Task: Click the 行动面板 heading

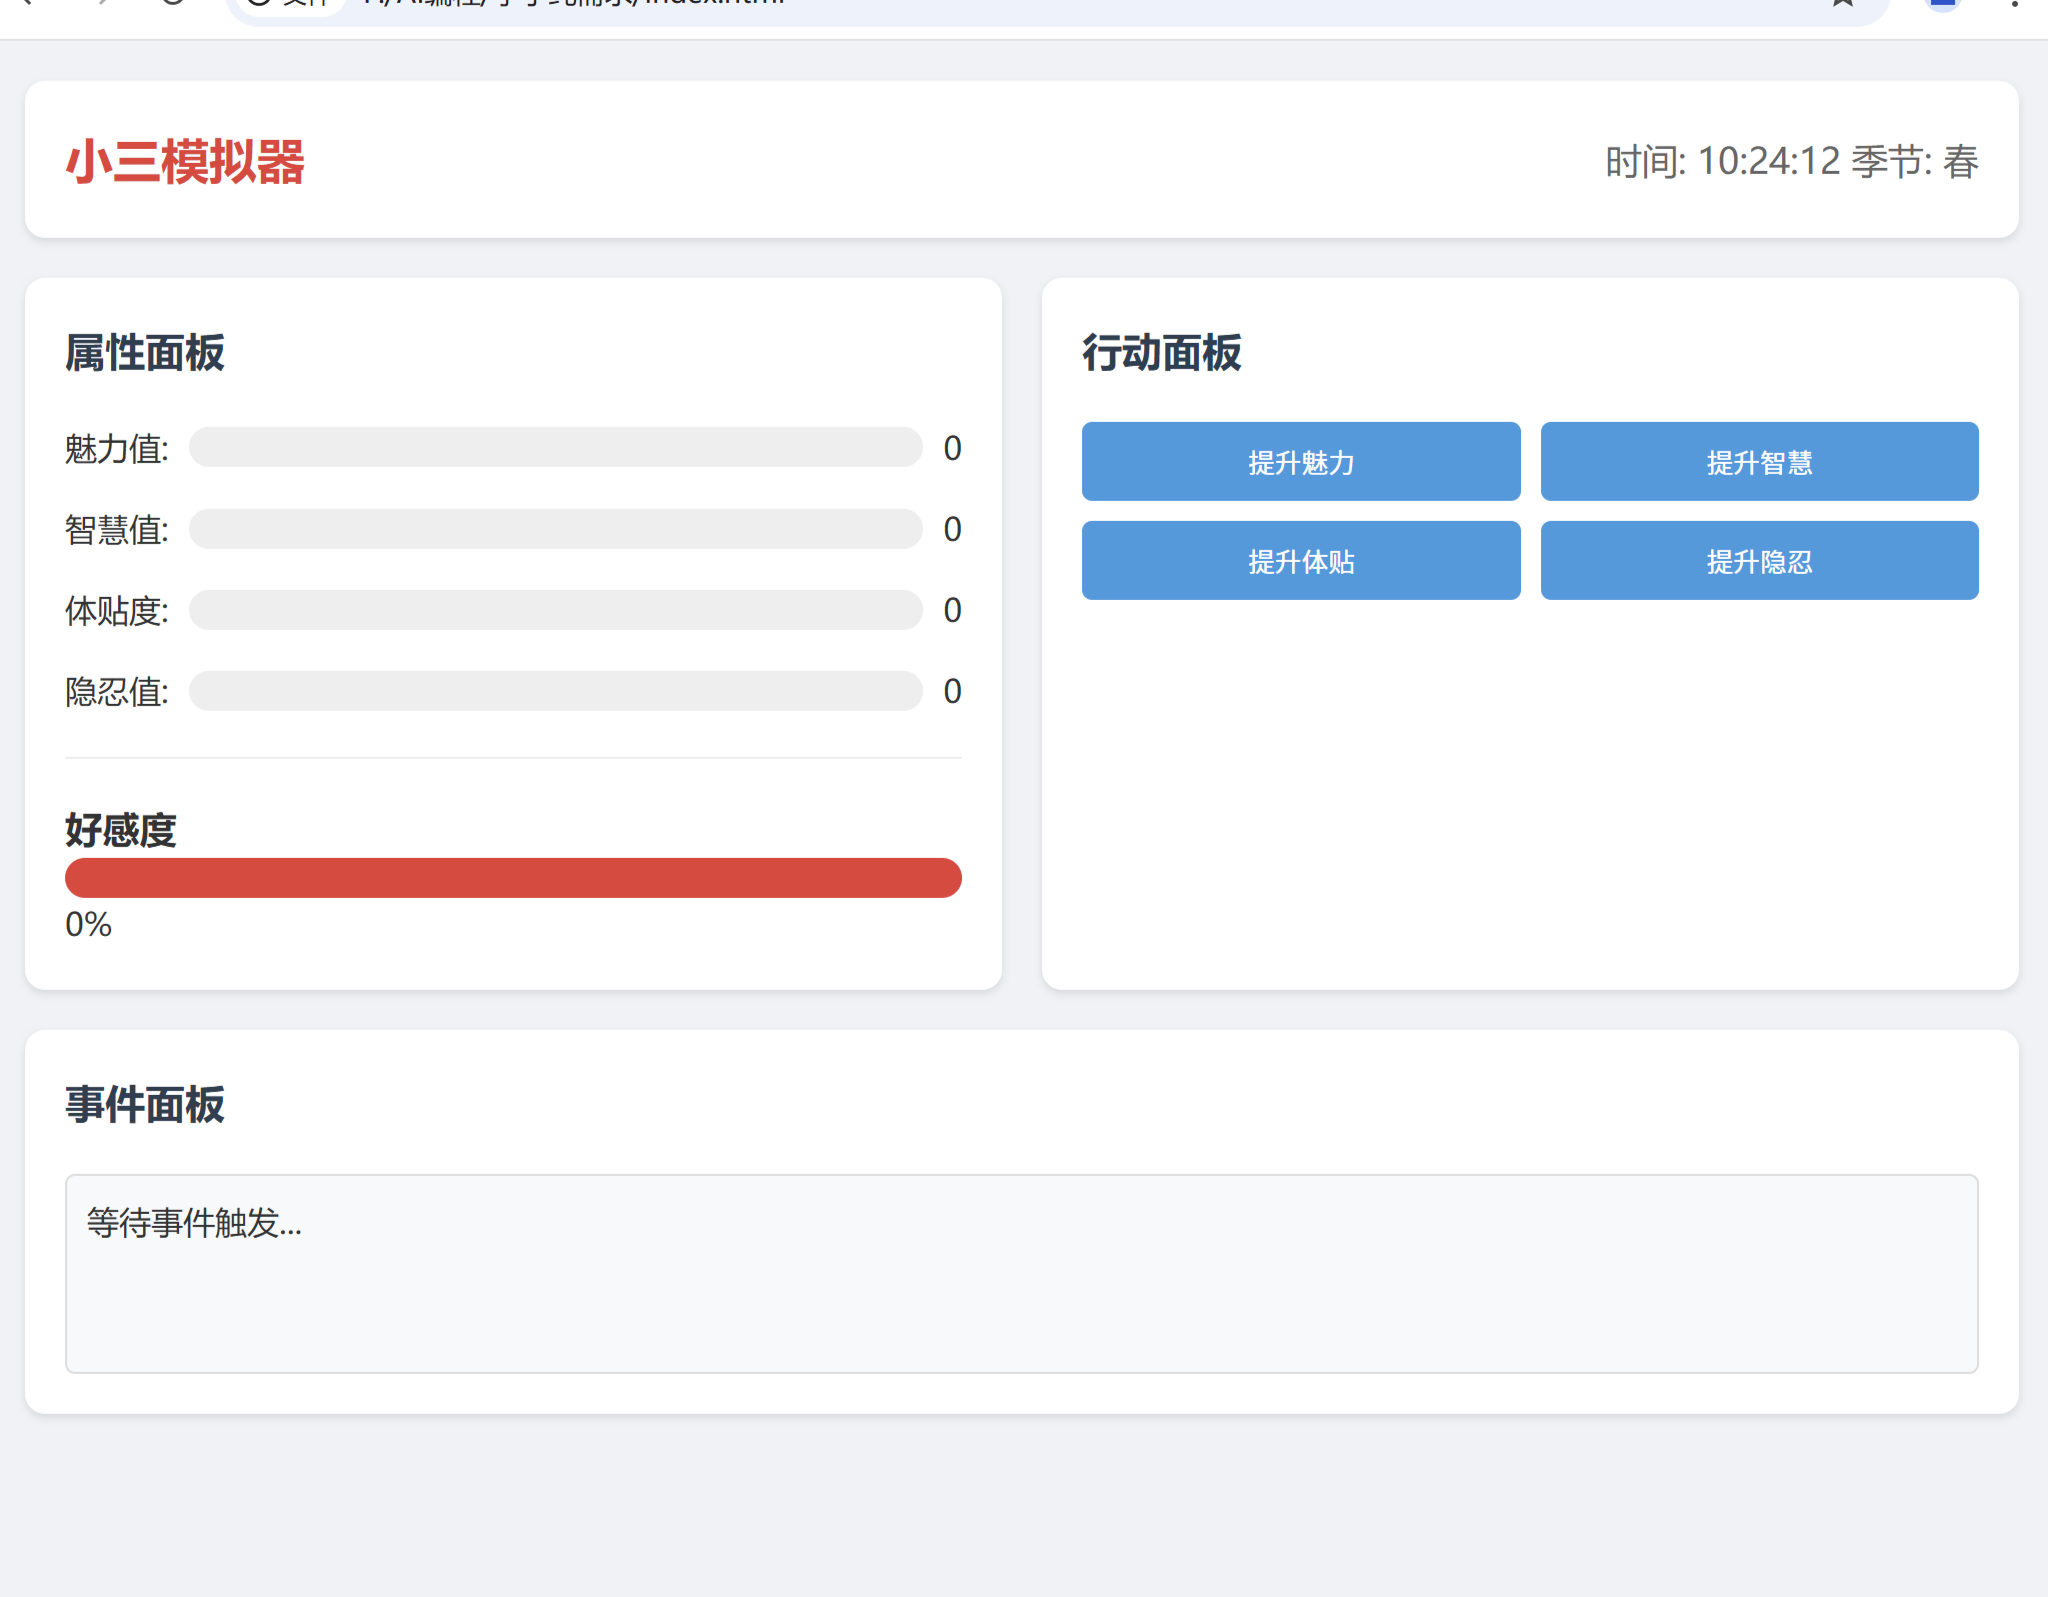Action: pyautogui.click(x=1161, y=353)
